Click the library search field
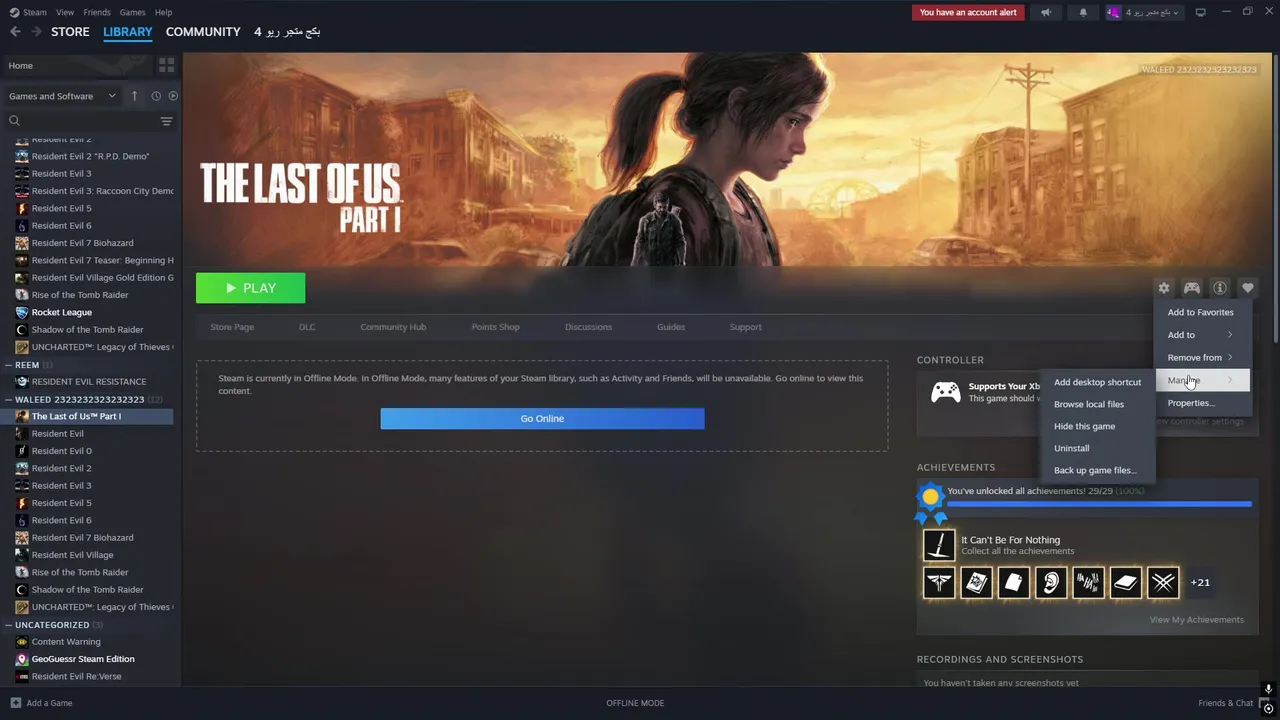The image size is (1280, 720). click(x=88, y=121)
